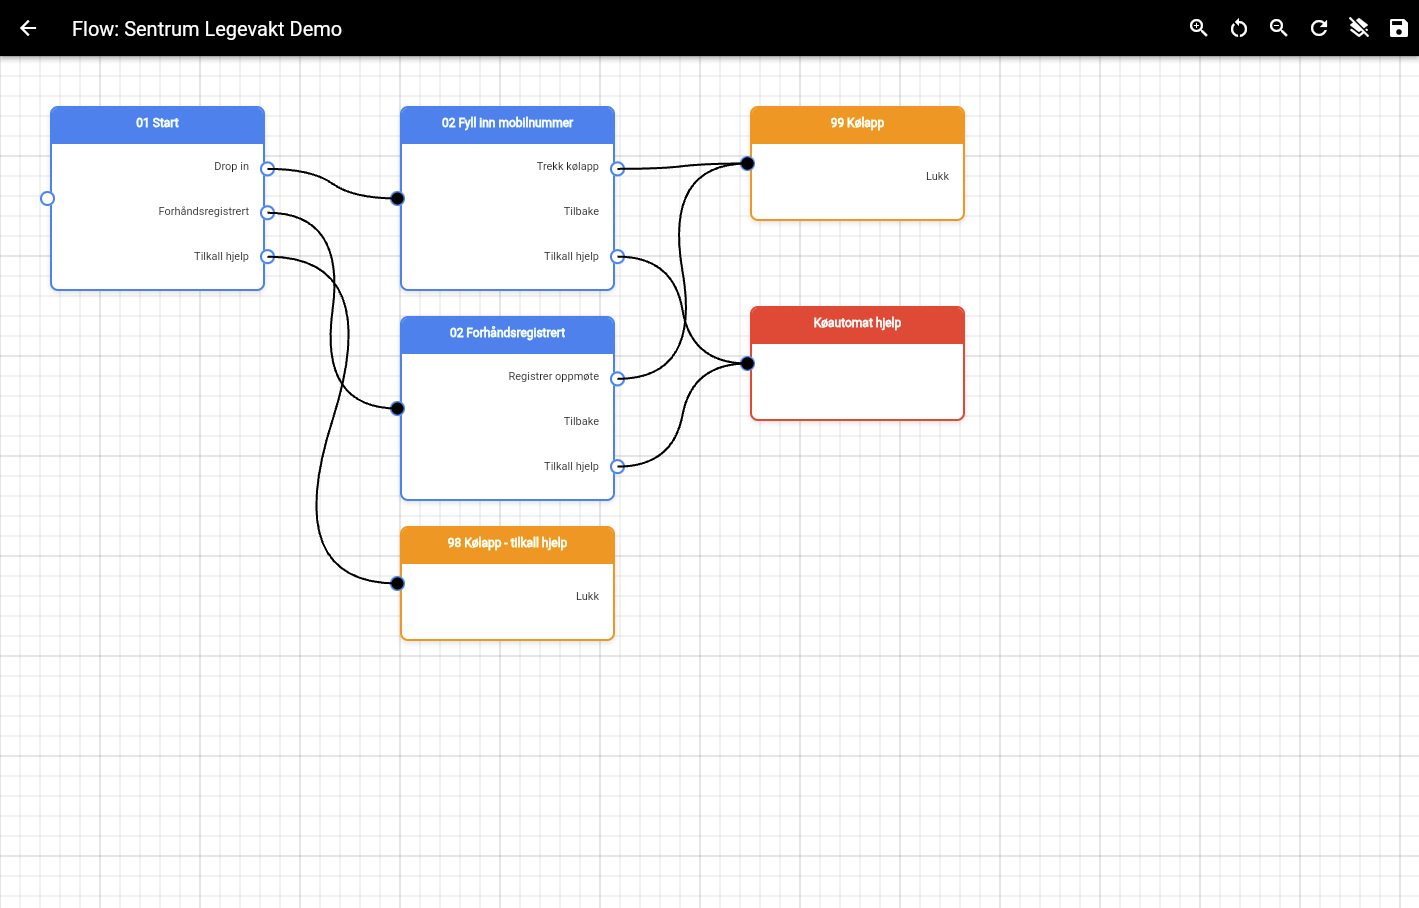Clear layers with the crossed-out layers icon
This screenshot has width=1419, height=908.
(1358, 28)
